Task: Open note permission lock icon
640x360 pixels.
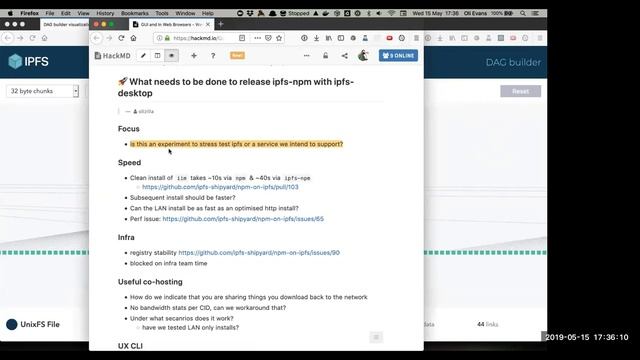Action: tap(325, 56)
